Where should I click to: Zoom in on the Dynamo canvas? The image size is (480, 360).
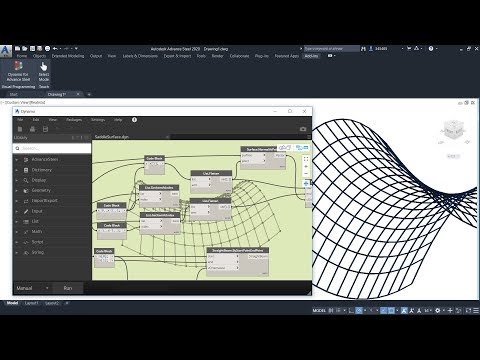coord(306,166)
